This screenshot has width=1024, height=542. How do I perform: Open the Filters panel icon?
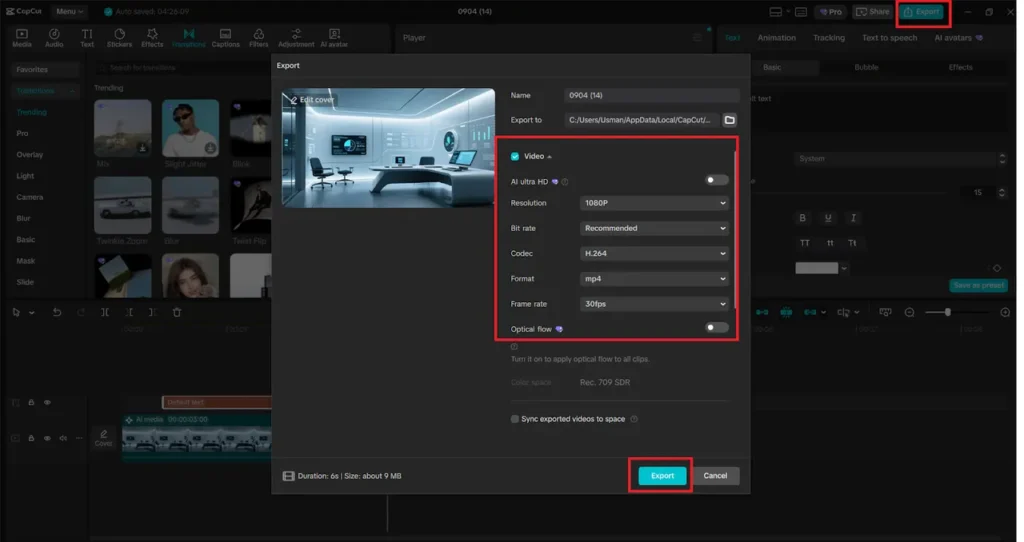point(259,38)
